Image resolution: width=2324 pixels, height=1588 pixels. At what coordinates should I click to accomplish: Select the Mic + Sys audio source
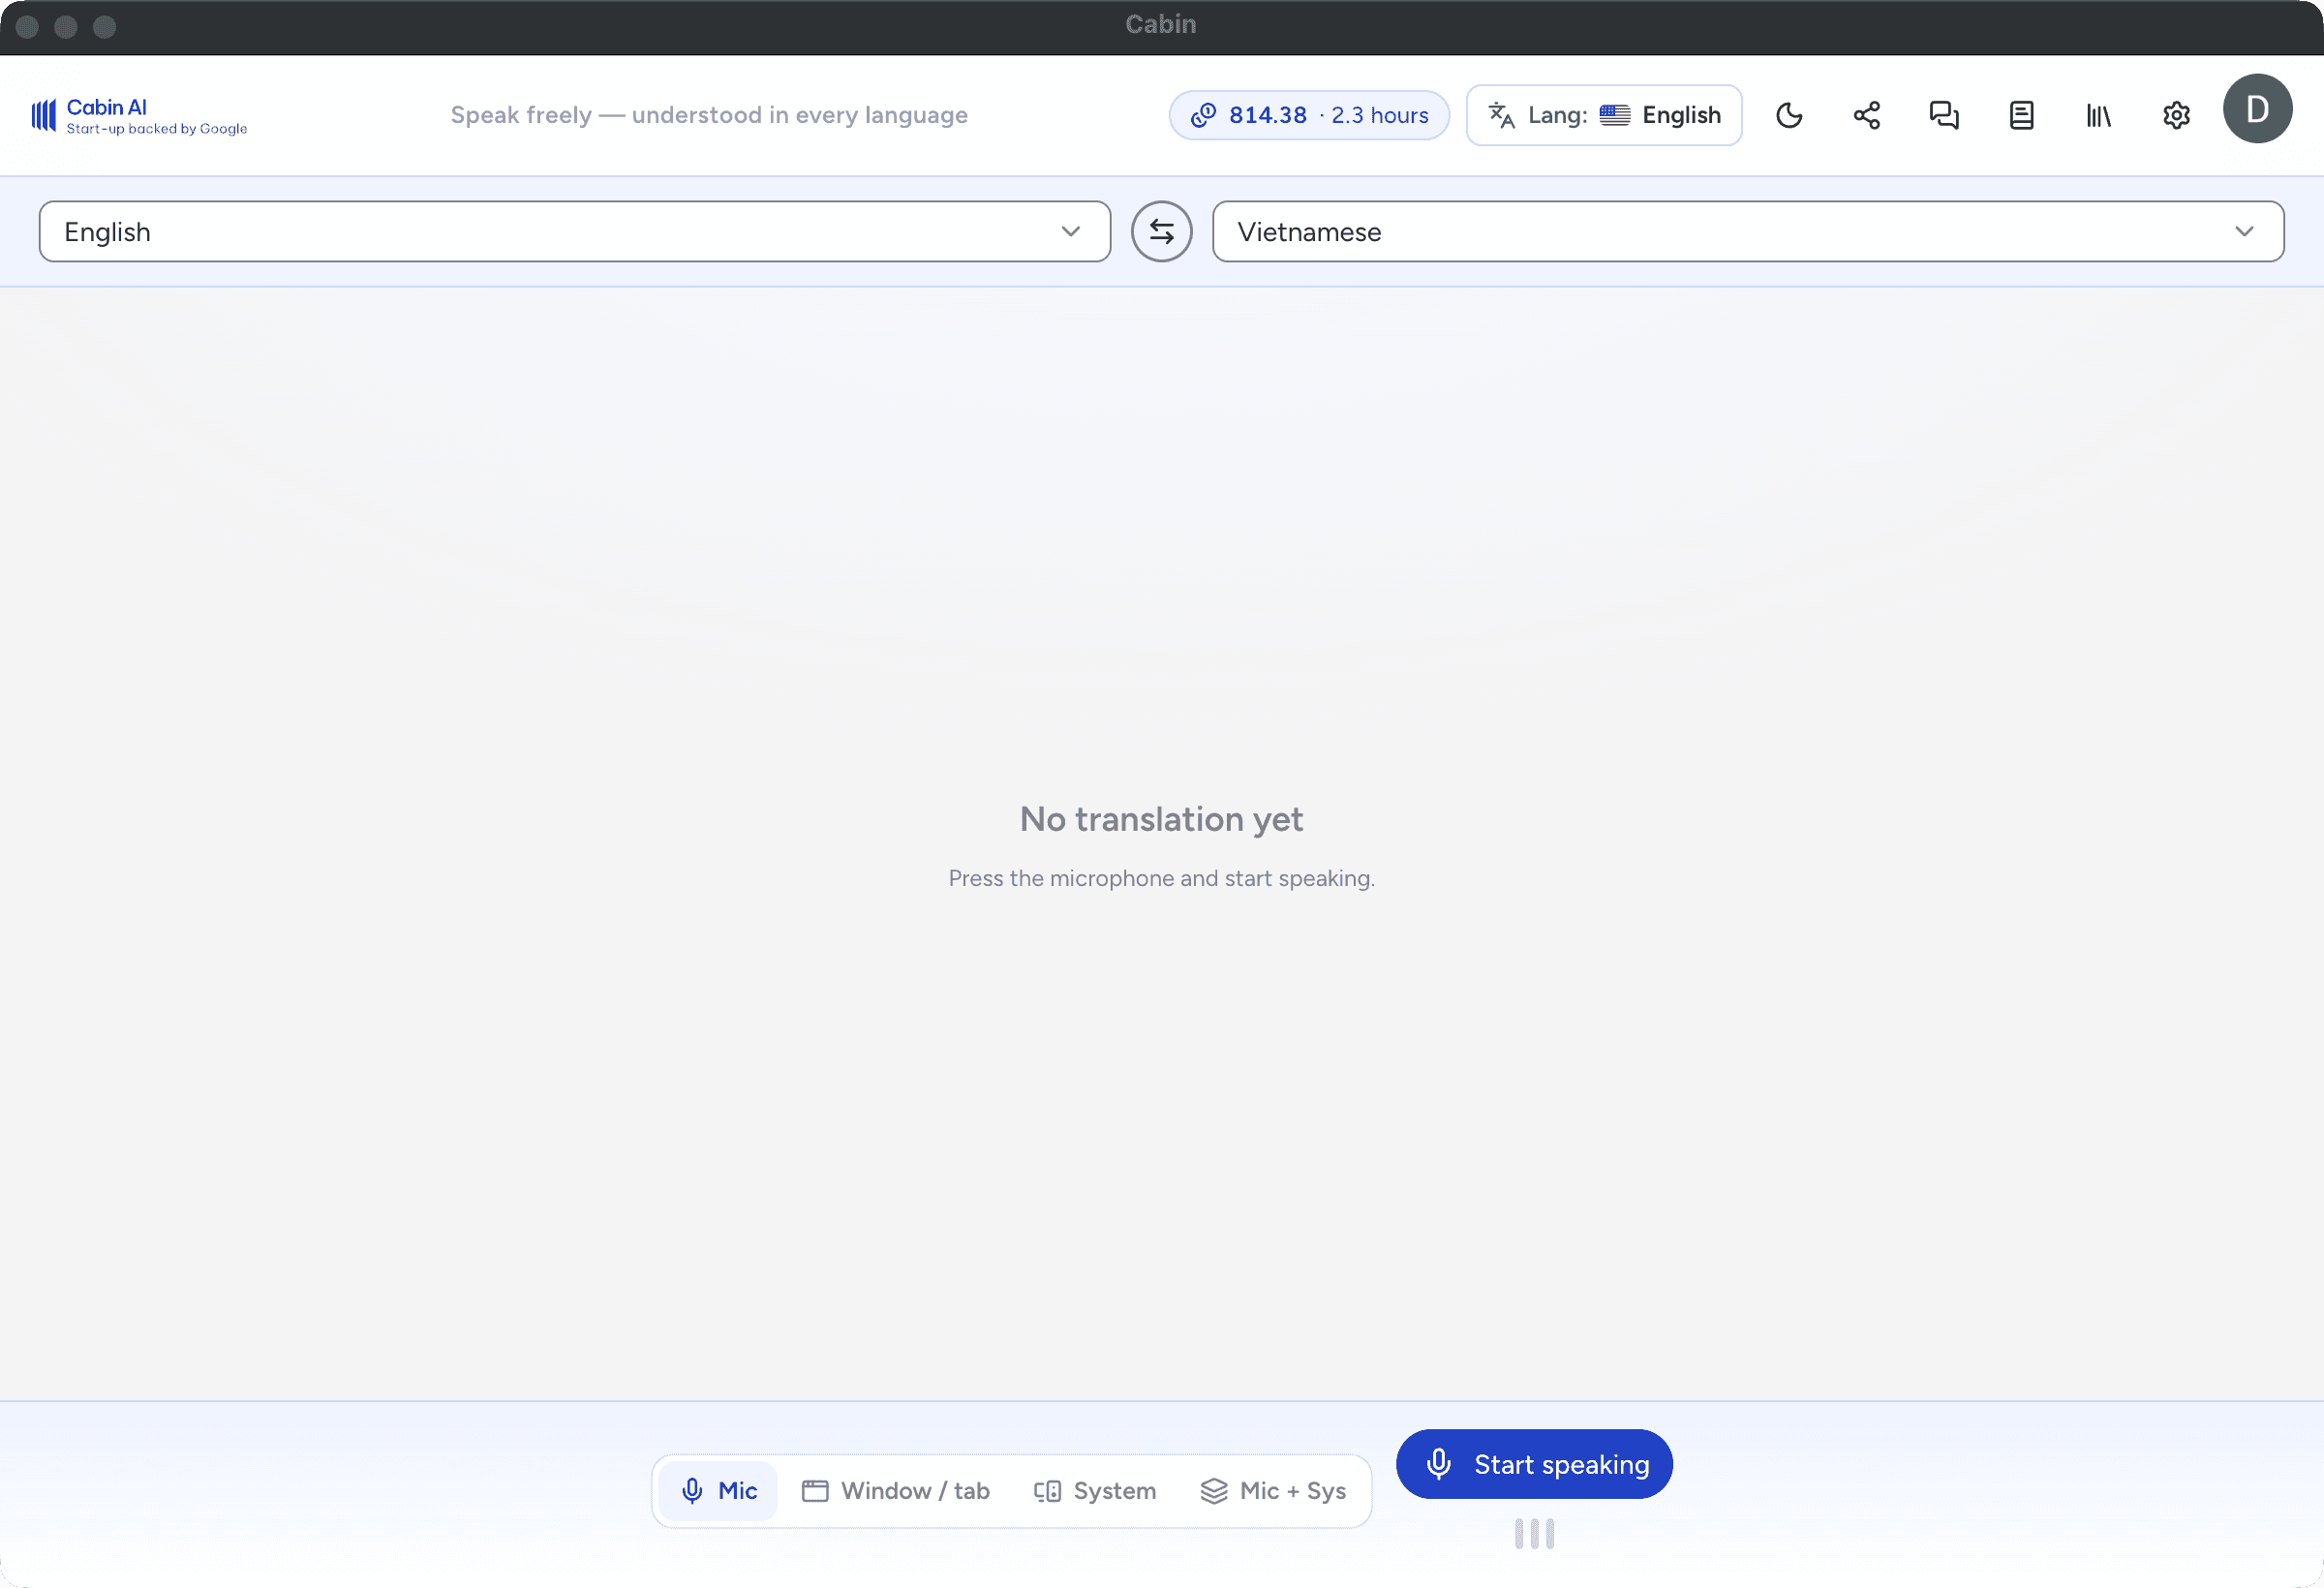click(x=1273, y=1491)
